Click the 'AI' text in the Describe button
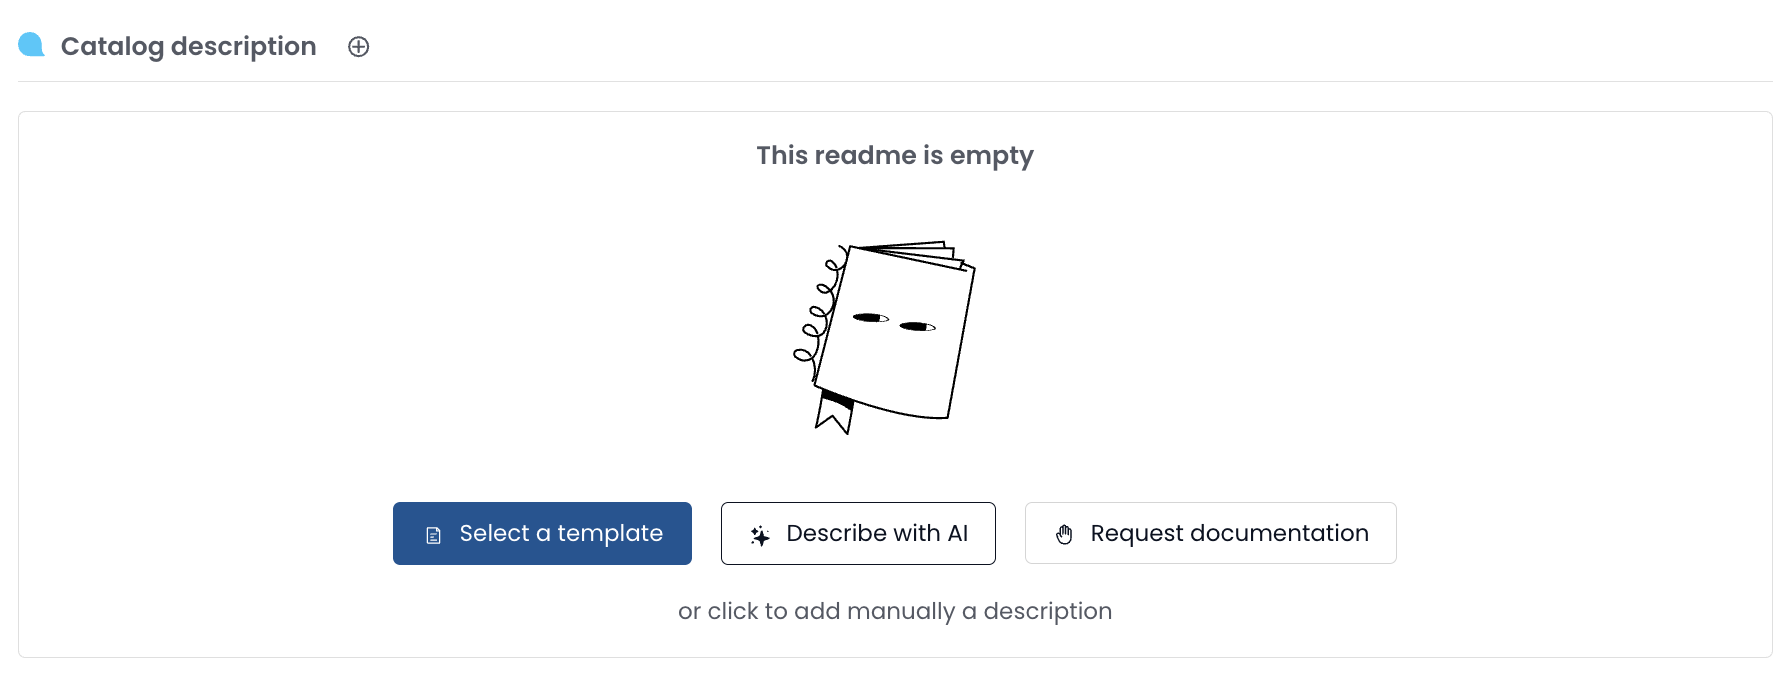This screenshot has height=676, width=1790. (957, 533)
